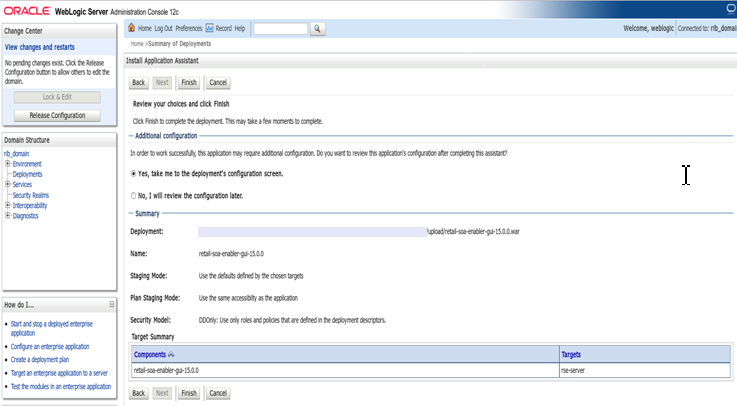Click the Staging Mode value text
Screen dimensions: 737x406
(251, 276)
